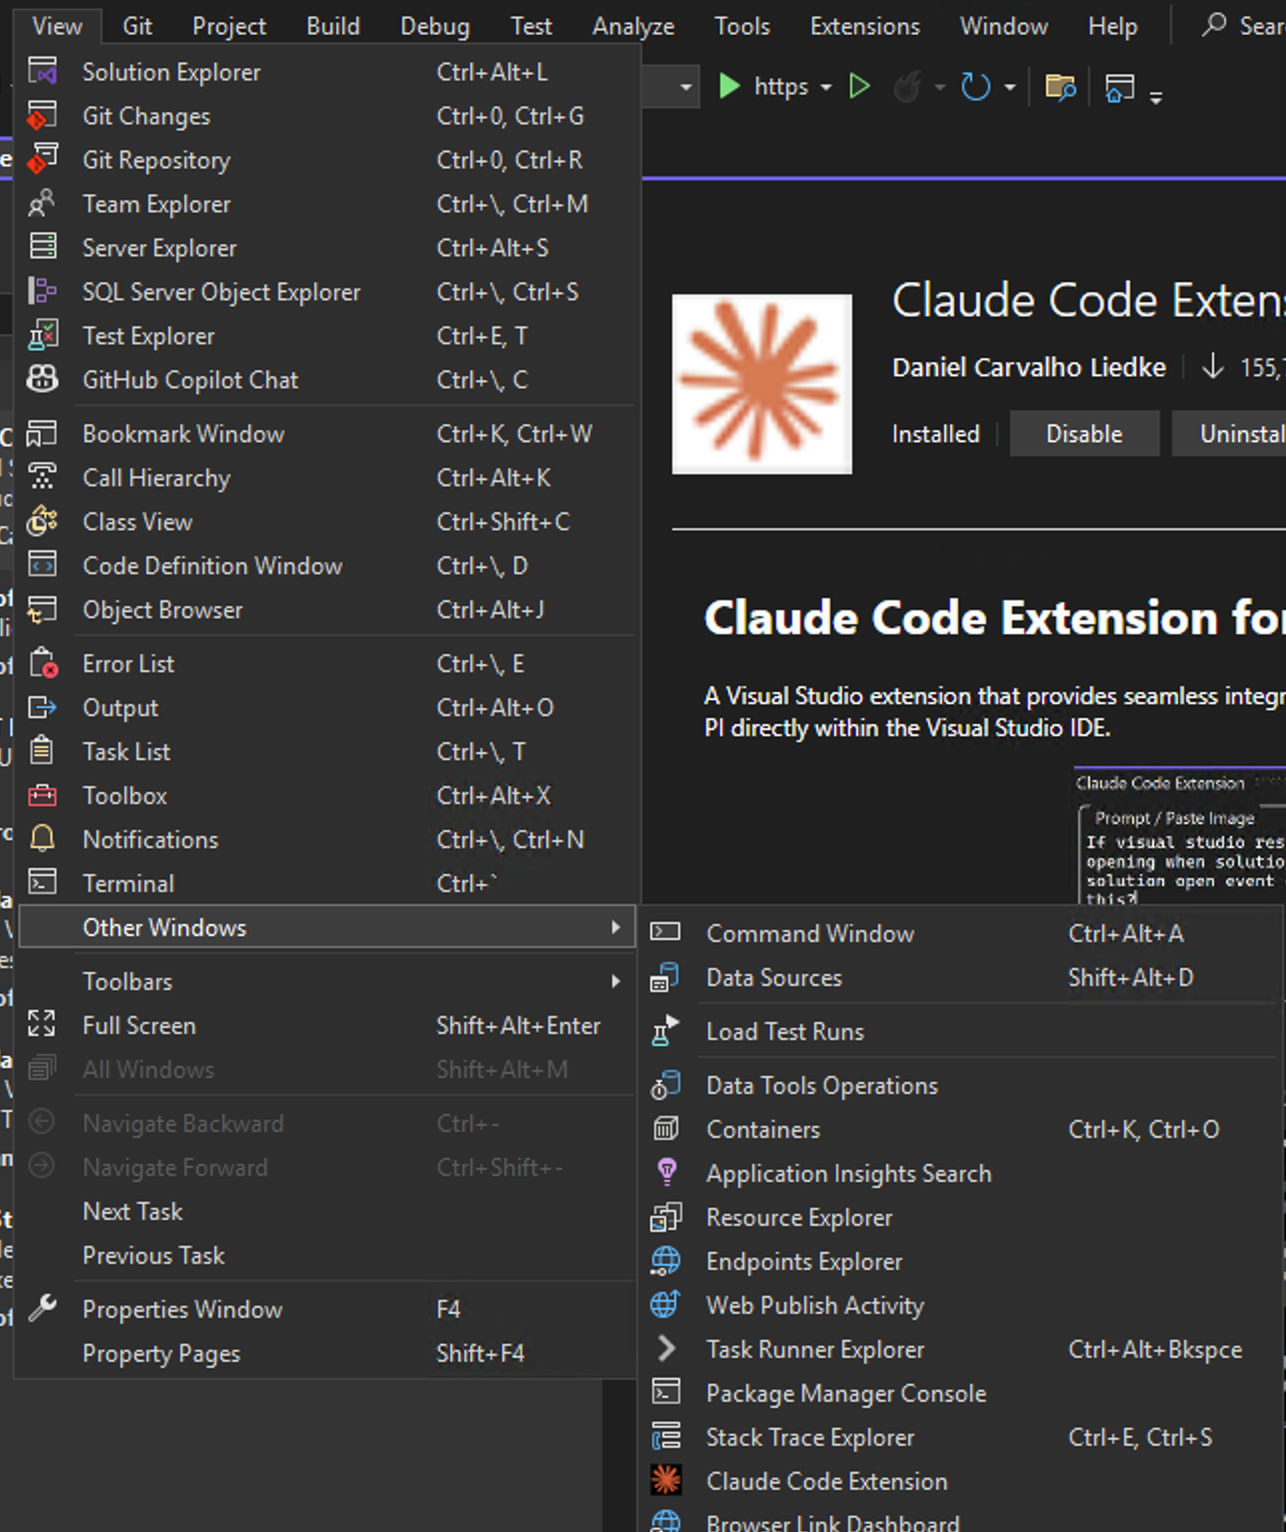Click the Containers icon in submenu
Screen dimensions: 1286x1532
[666, 1130]
